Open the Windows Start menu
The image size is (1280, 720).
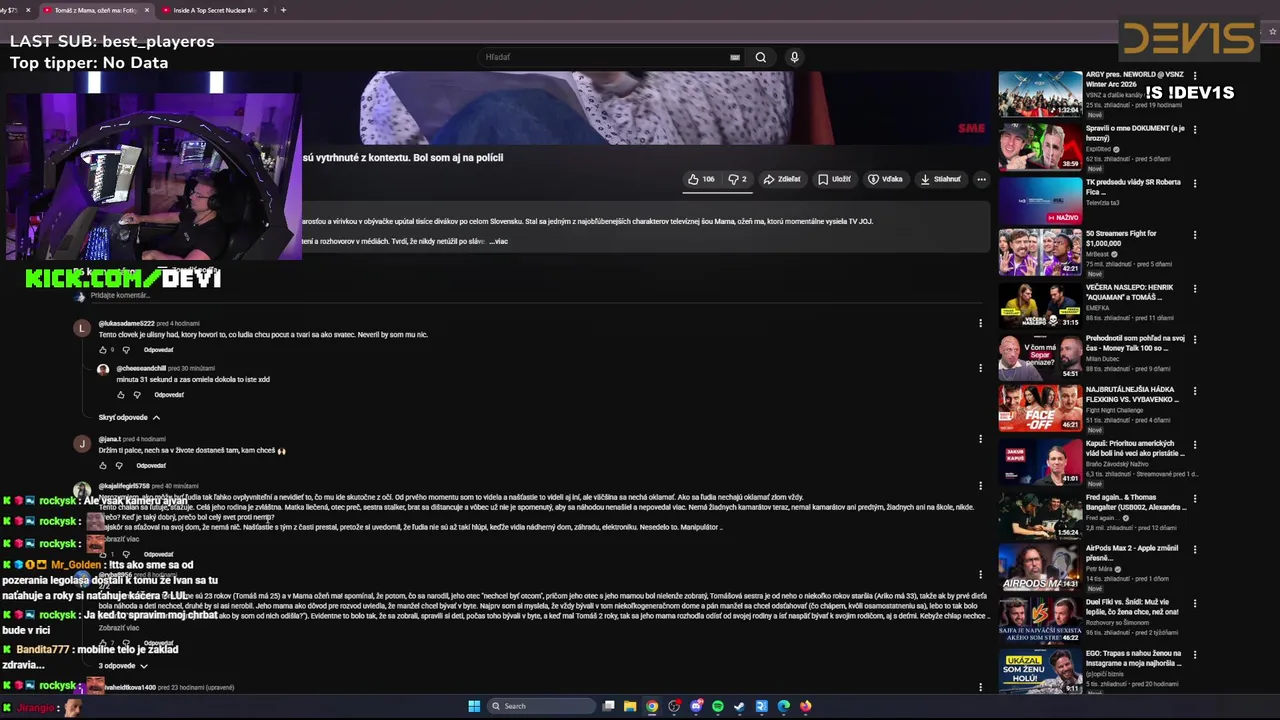[474, 706]
